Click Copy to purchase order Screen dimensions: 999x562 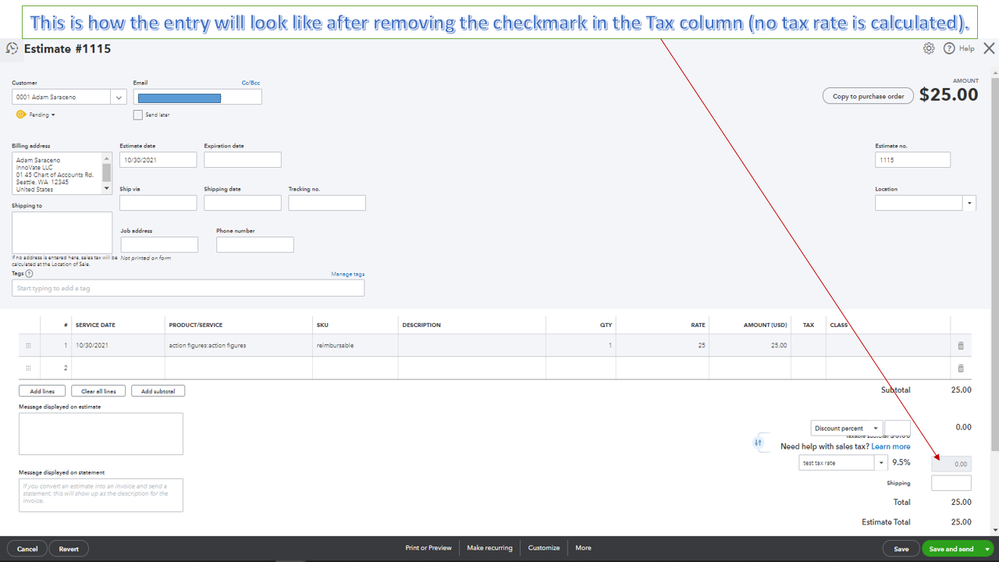(868, 96)
